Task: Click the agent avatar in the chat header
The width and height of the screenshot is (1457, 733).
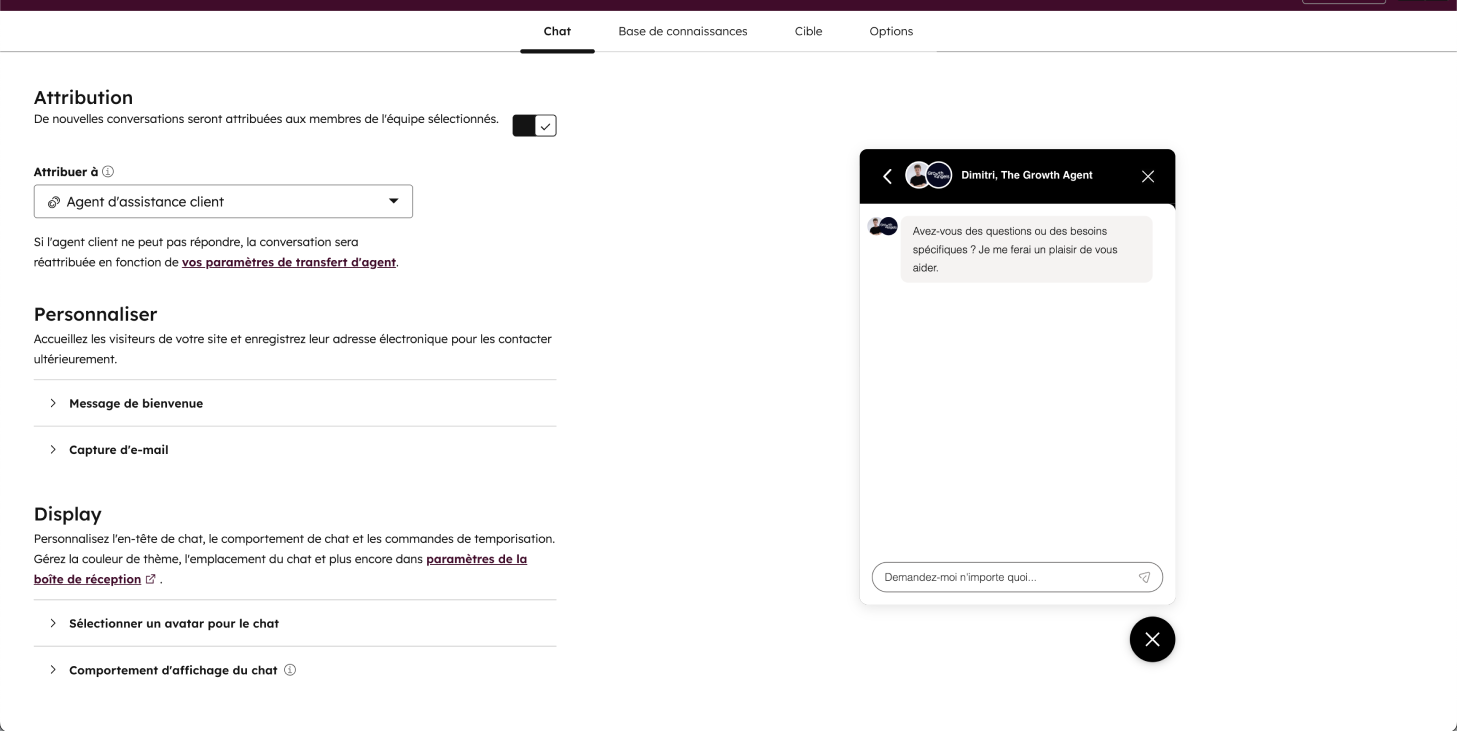Action: click(929, 175)
